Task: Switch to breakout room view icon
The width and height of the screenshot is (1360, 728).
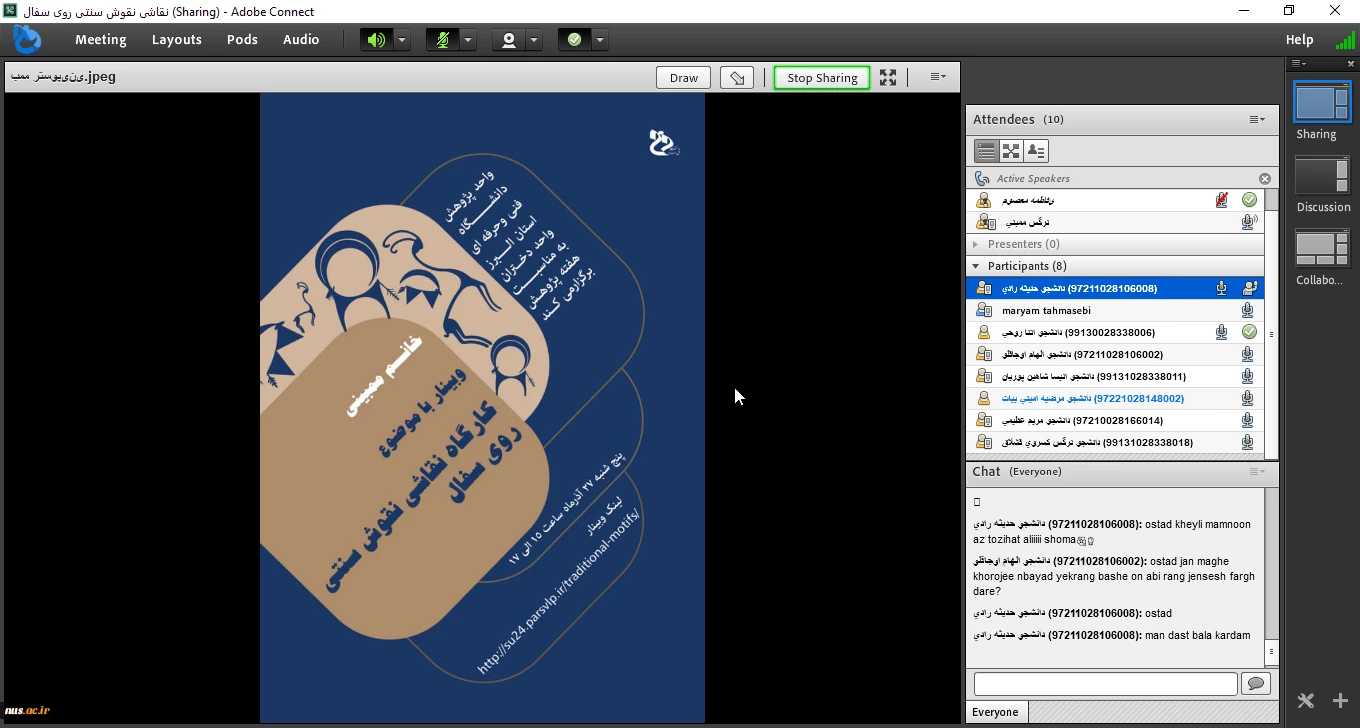Action: point(1011,151)
